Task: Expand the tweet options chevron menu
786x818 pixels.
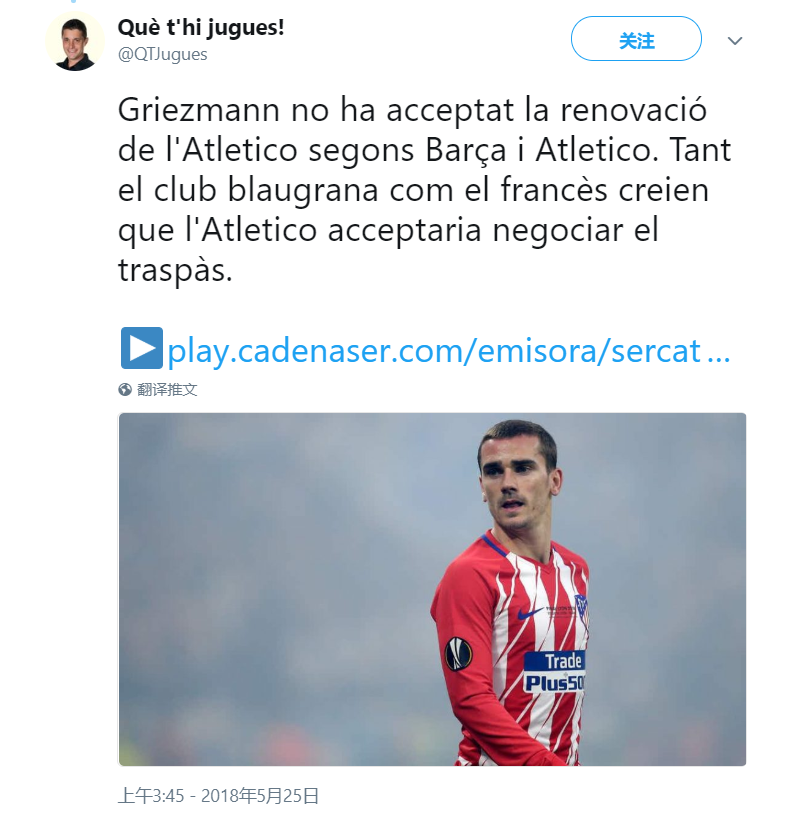Action: coord(734,41)
